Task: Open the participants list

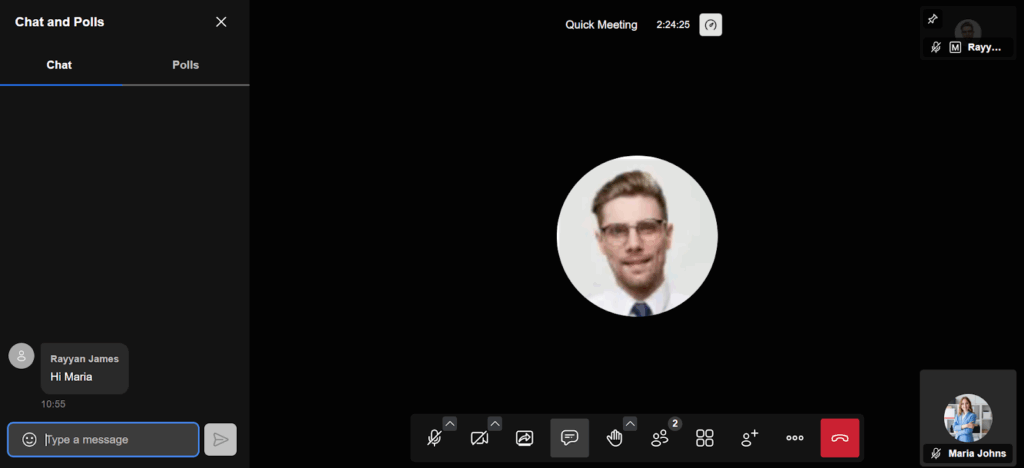Action: (660, 438)
